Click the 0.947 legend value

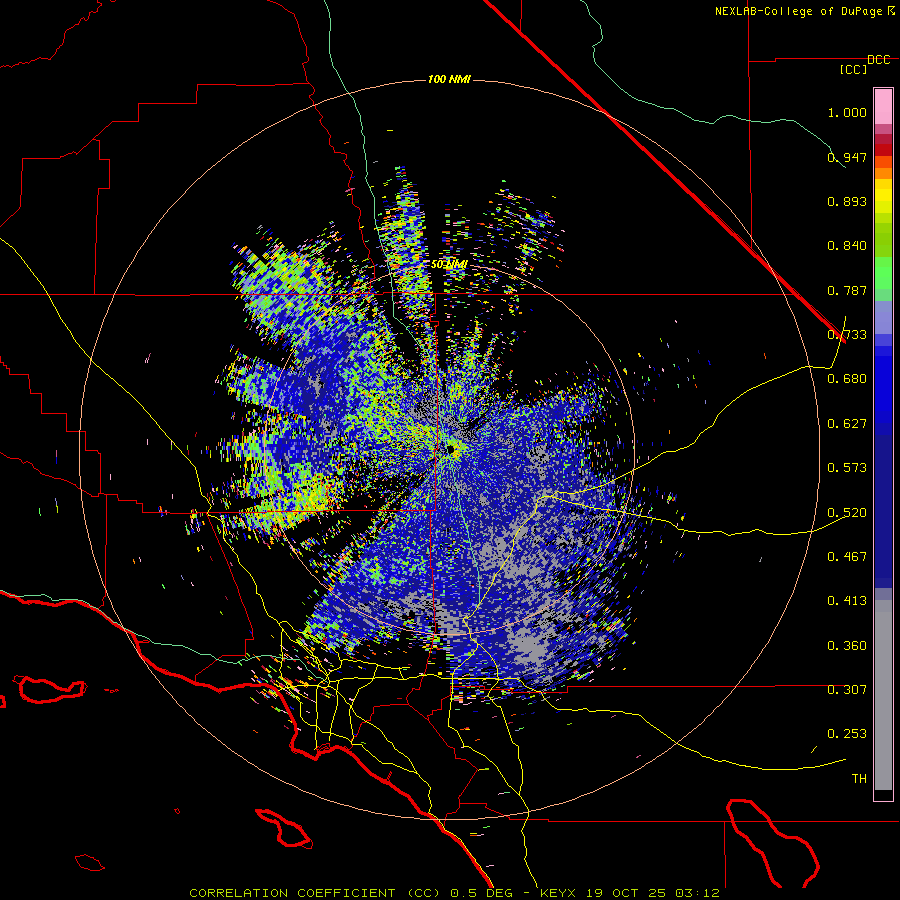pos(847,157)
